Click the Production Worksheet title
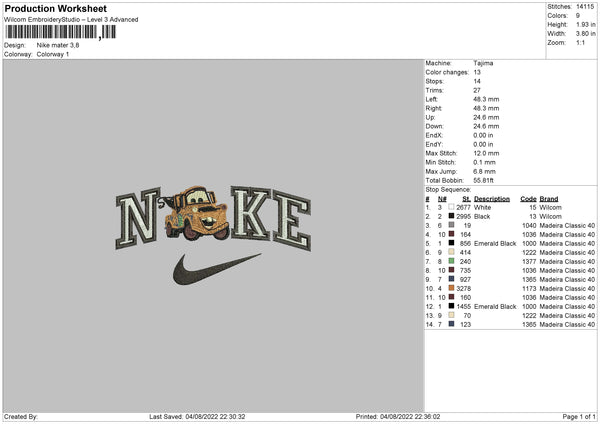 [55, 8]
